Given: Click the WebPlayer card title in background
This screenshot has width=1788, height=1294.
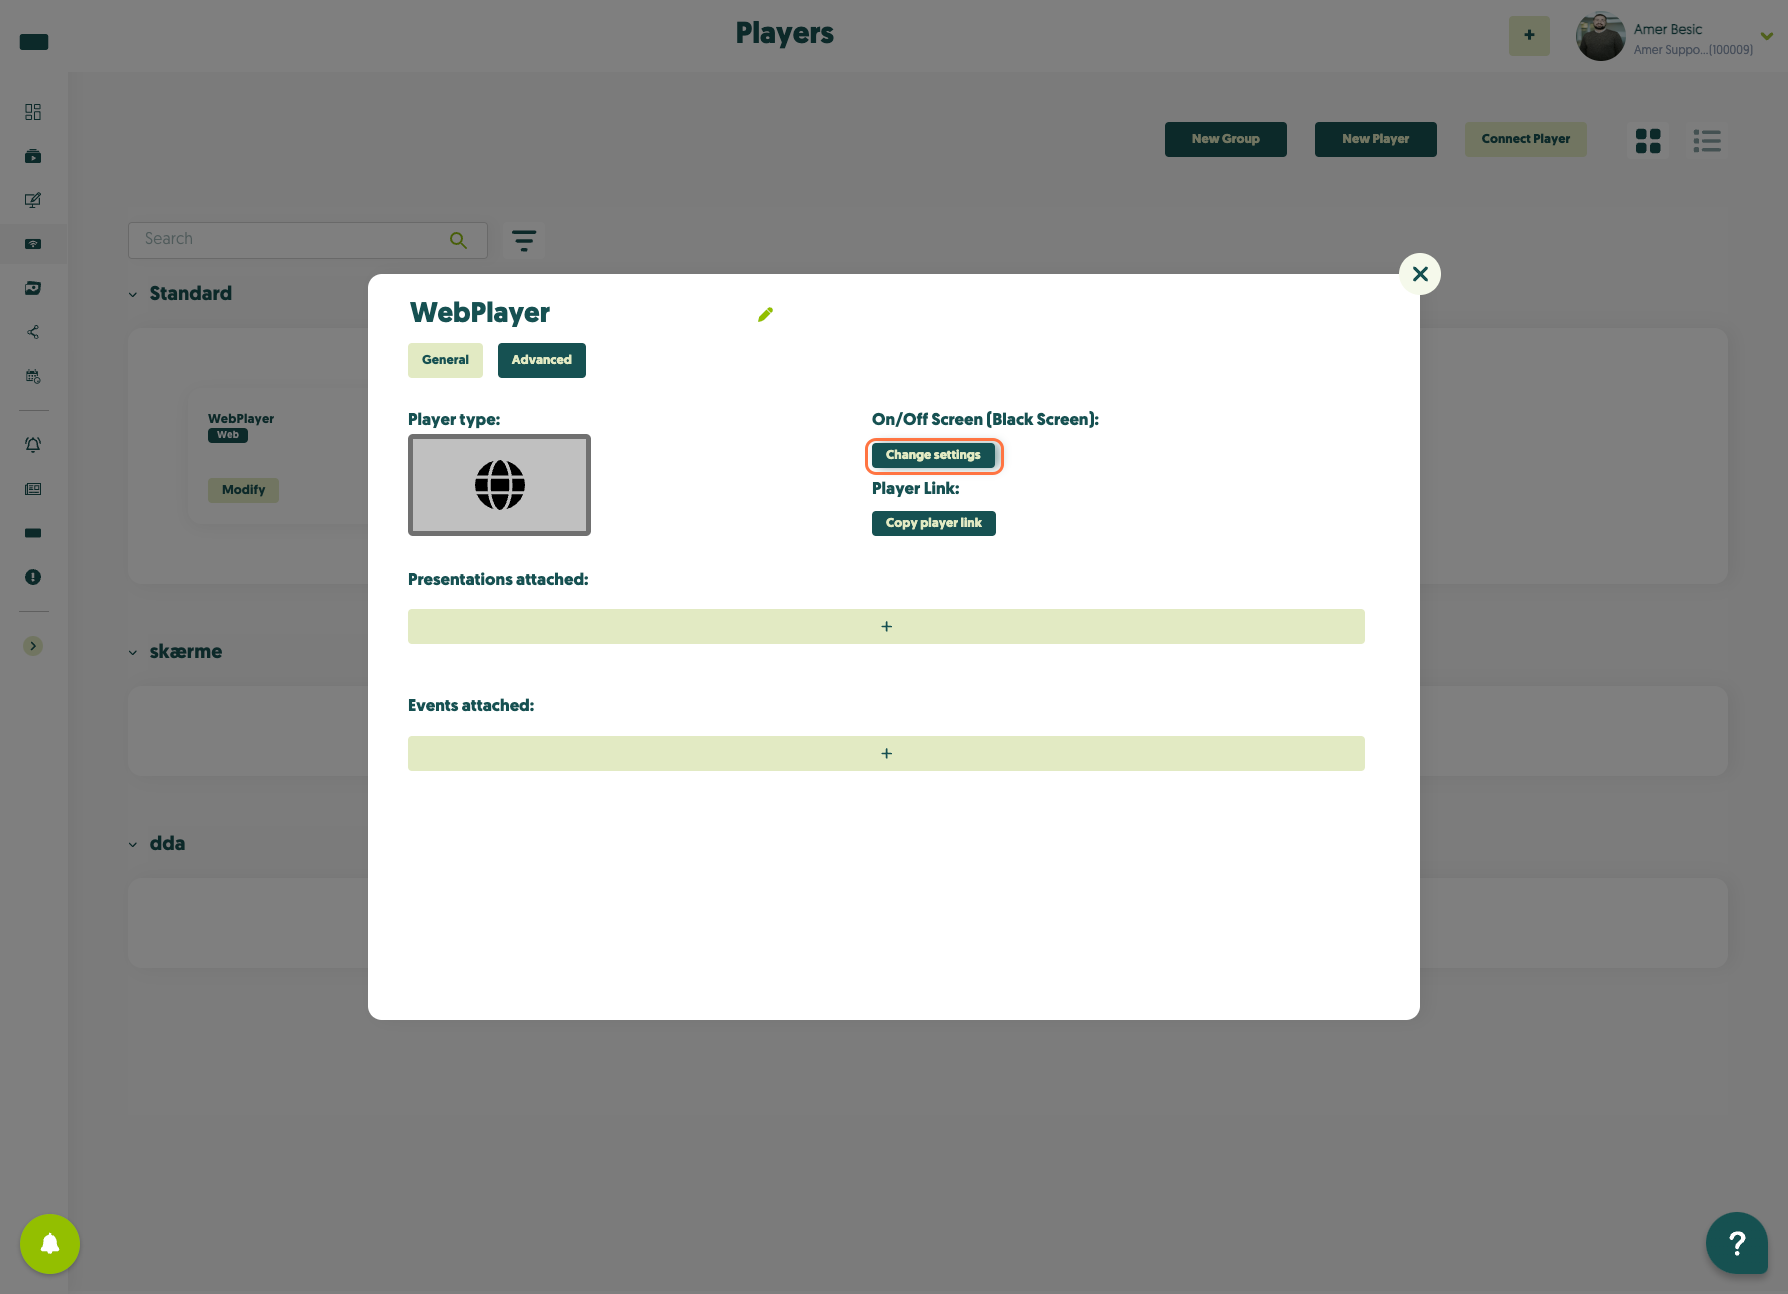Looking at the screenshot, I should point(241,419).
